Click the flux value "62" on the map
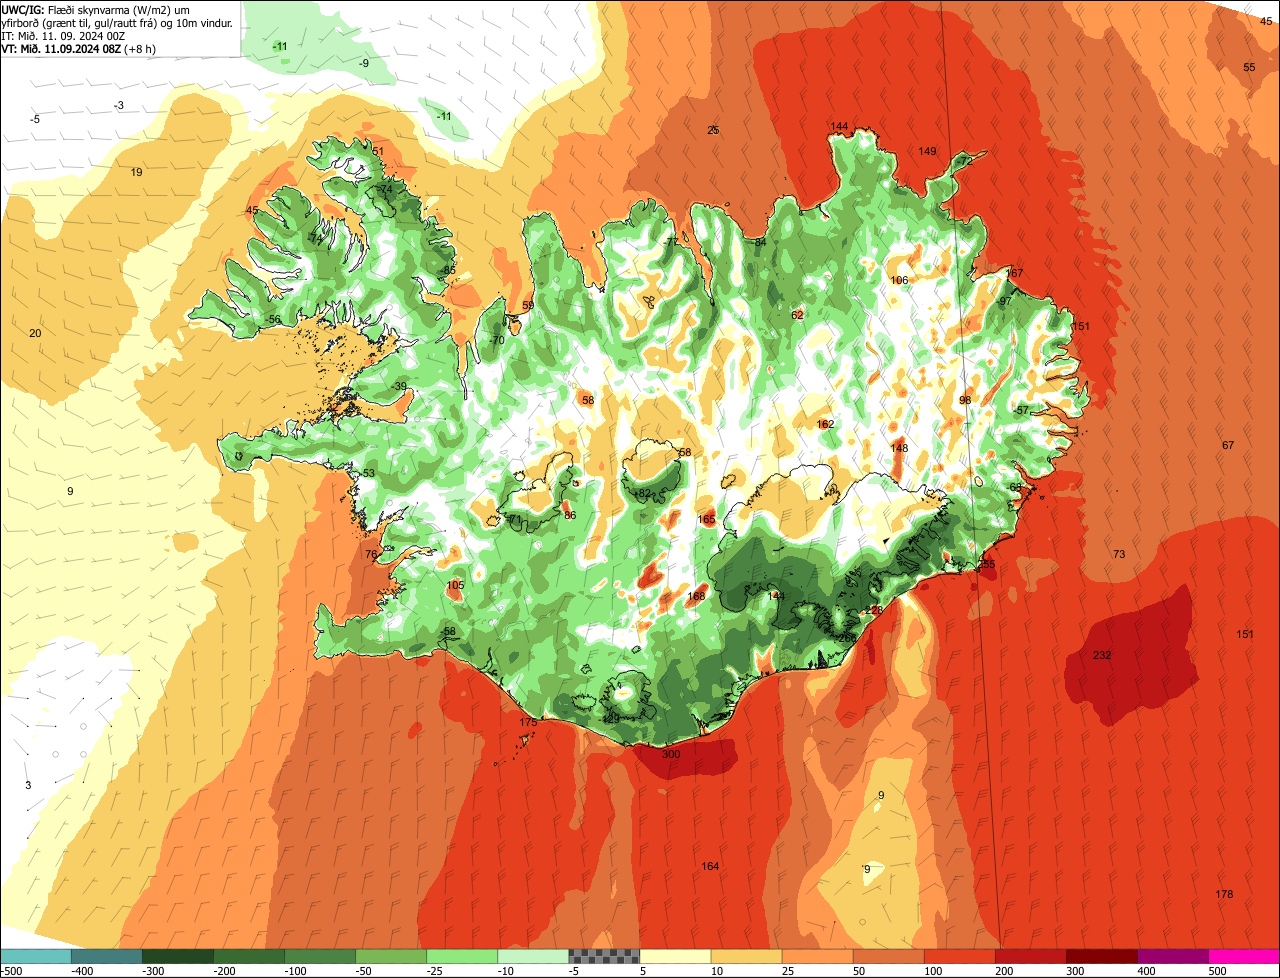 click(x=797, y=315)
